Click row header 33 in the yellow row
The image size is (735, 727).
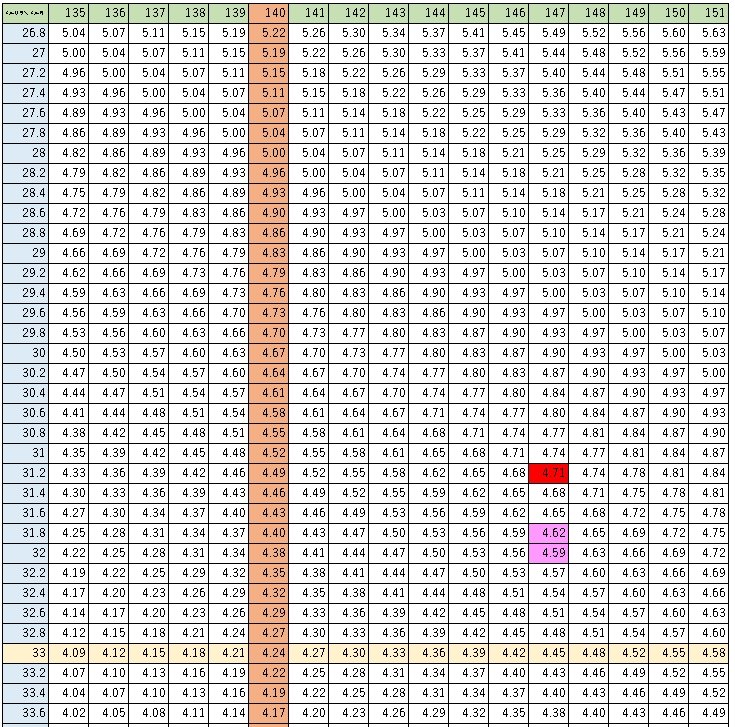[x=25, y=653]
